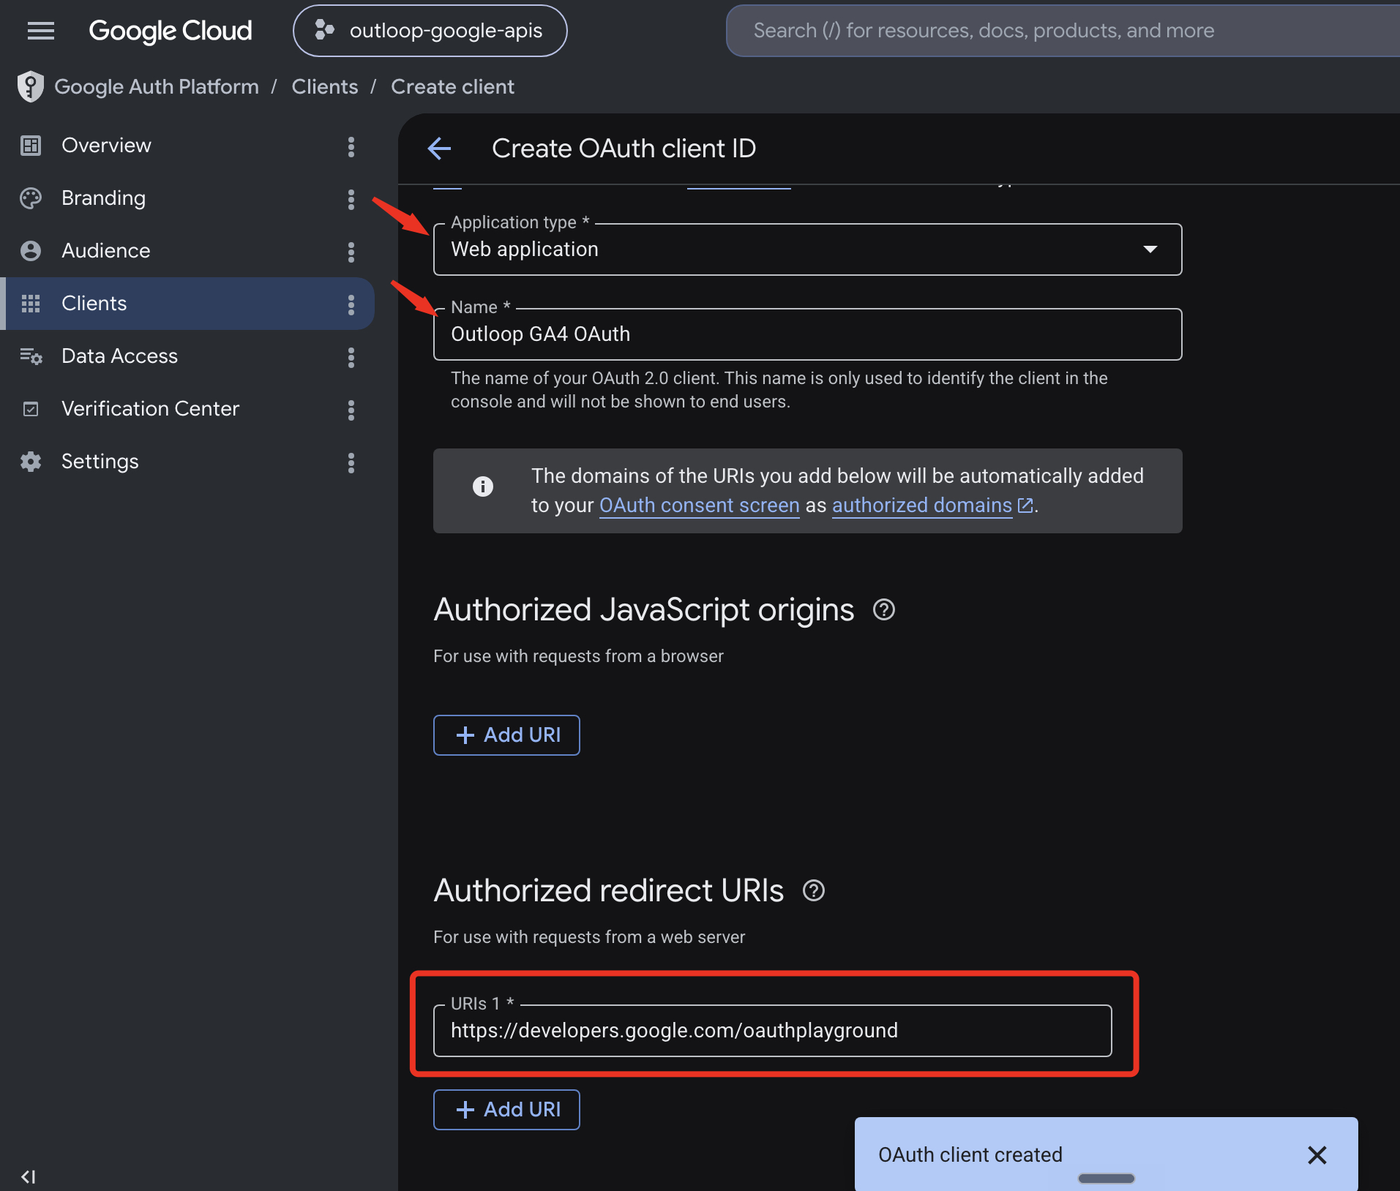Click the Google Cloud logo
Screen dimensions: 1400x1191
(170, 31)
